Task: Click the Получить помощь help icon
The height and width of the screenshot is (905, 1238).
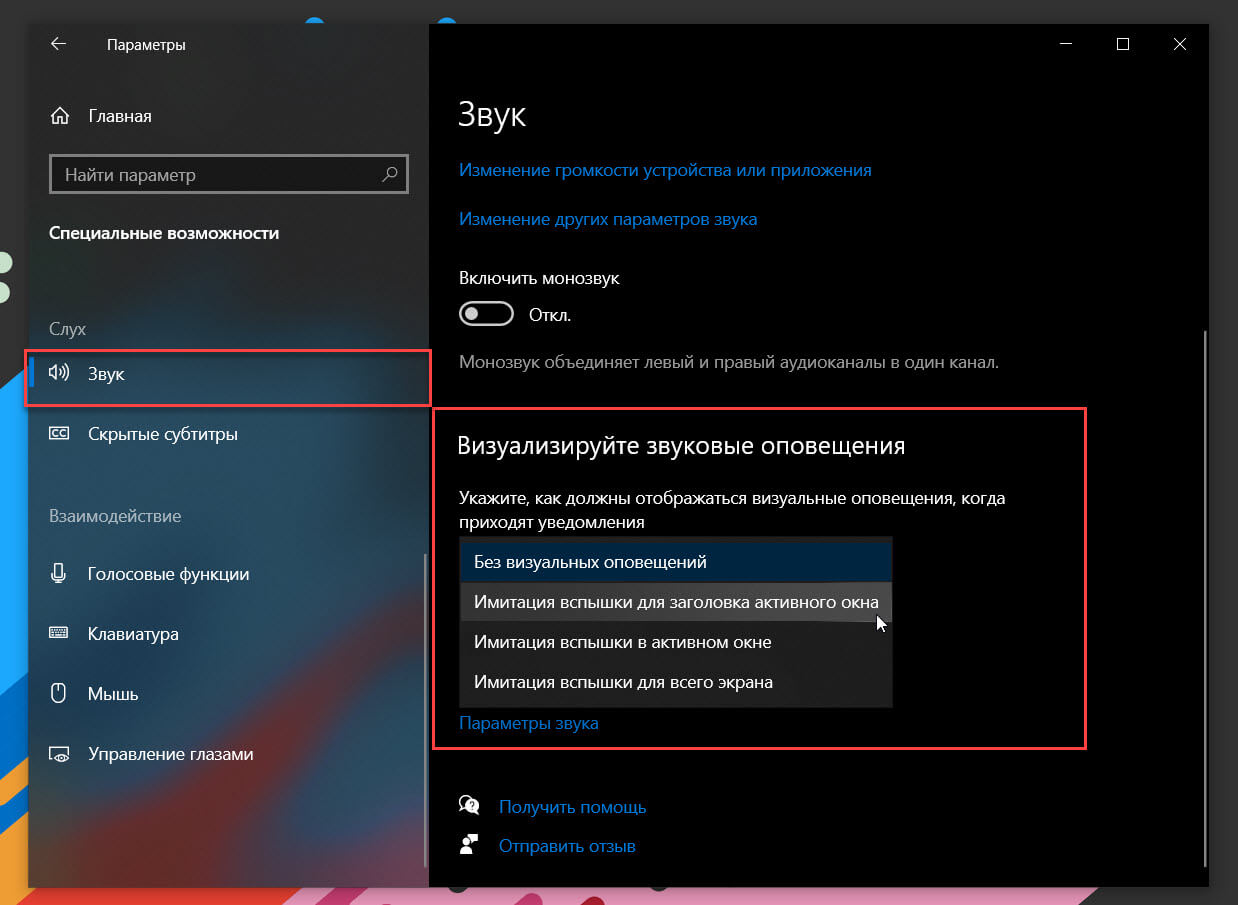Action: pyautogui.click(x=469, y=805)
